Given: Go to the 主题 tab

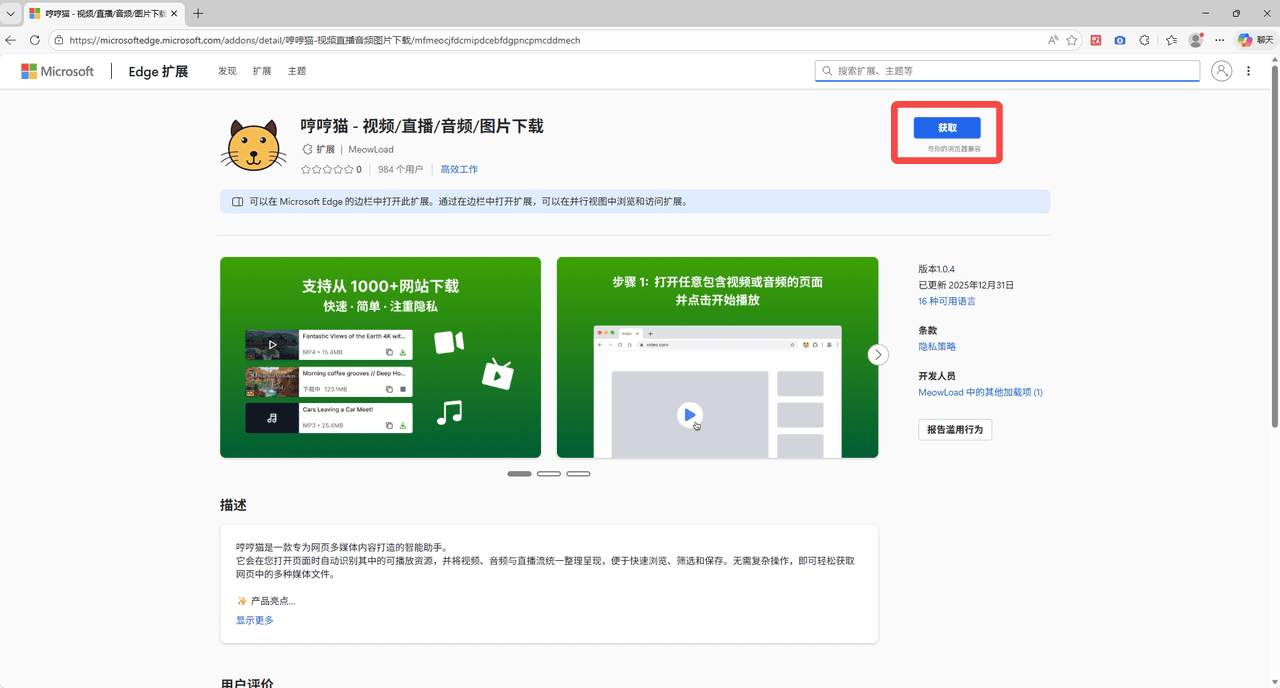Looking at the screenshot, I should (297, 71).
